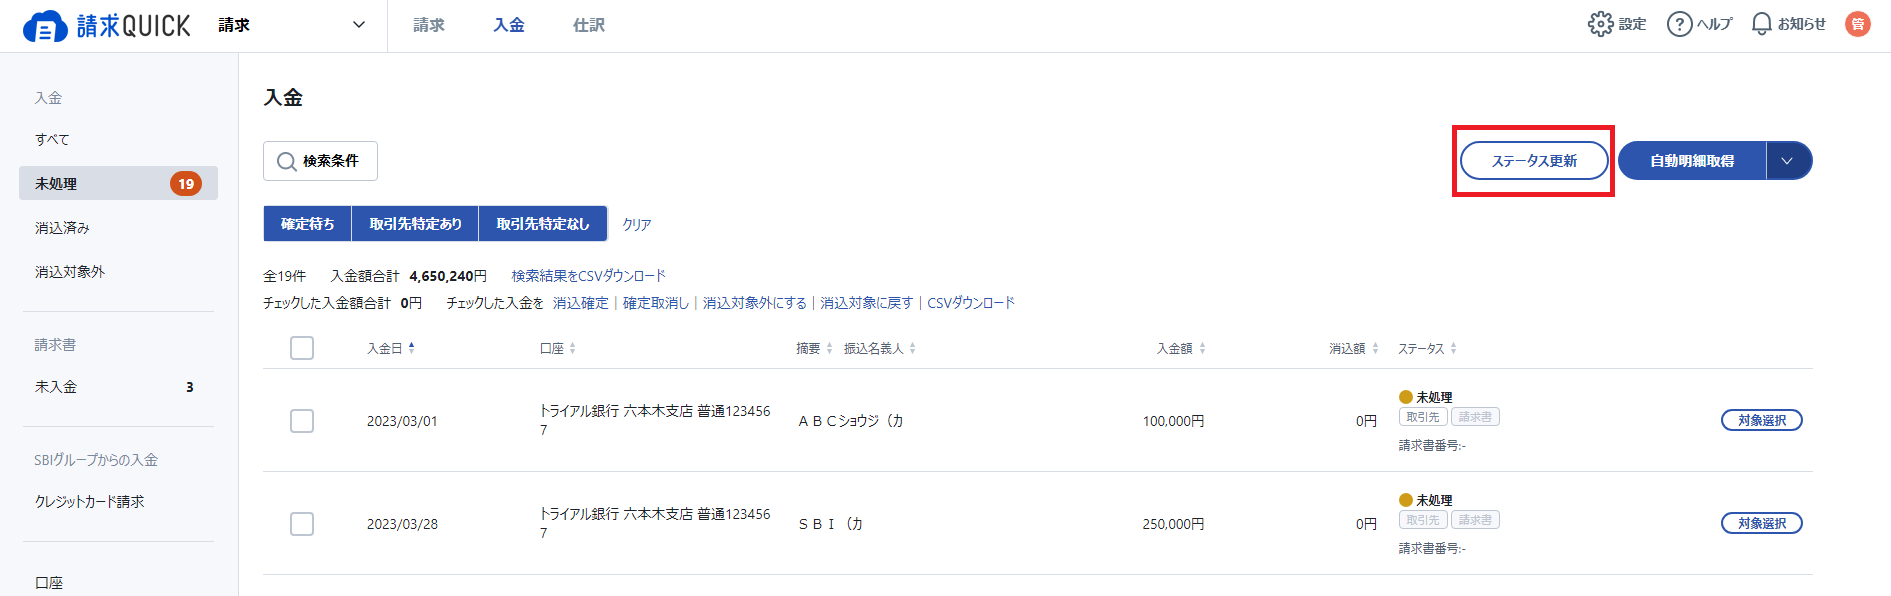Image resolution: width=1891 pixels, height=596 pixels.
Task: Click 取引先 tag in ABCショウジ row
Action: click(1423, 417)
